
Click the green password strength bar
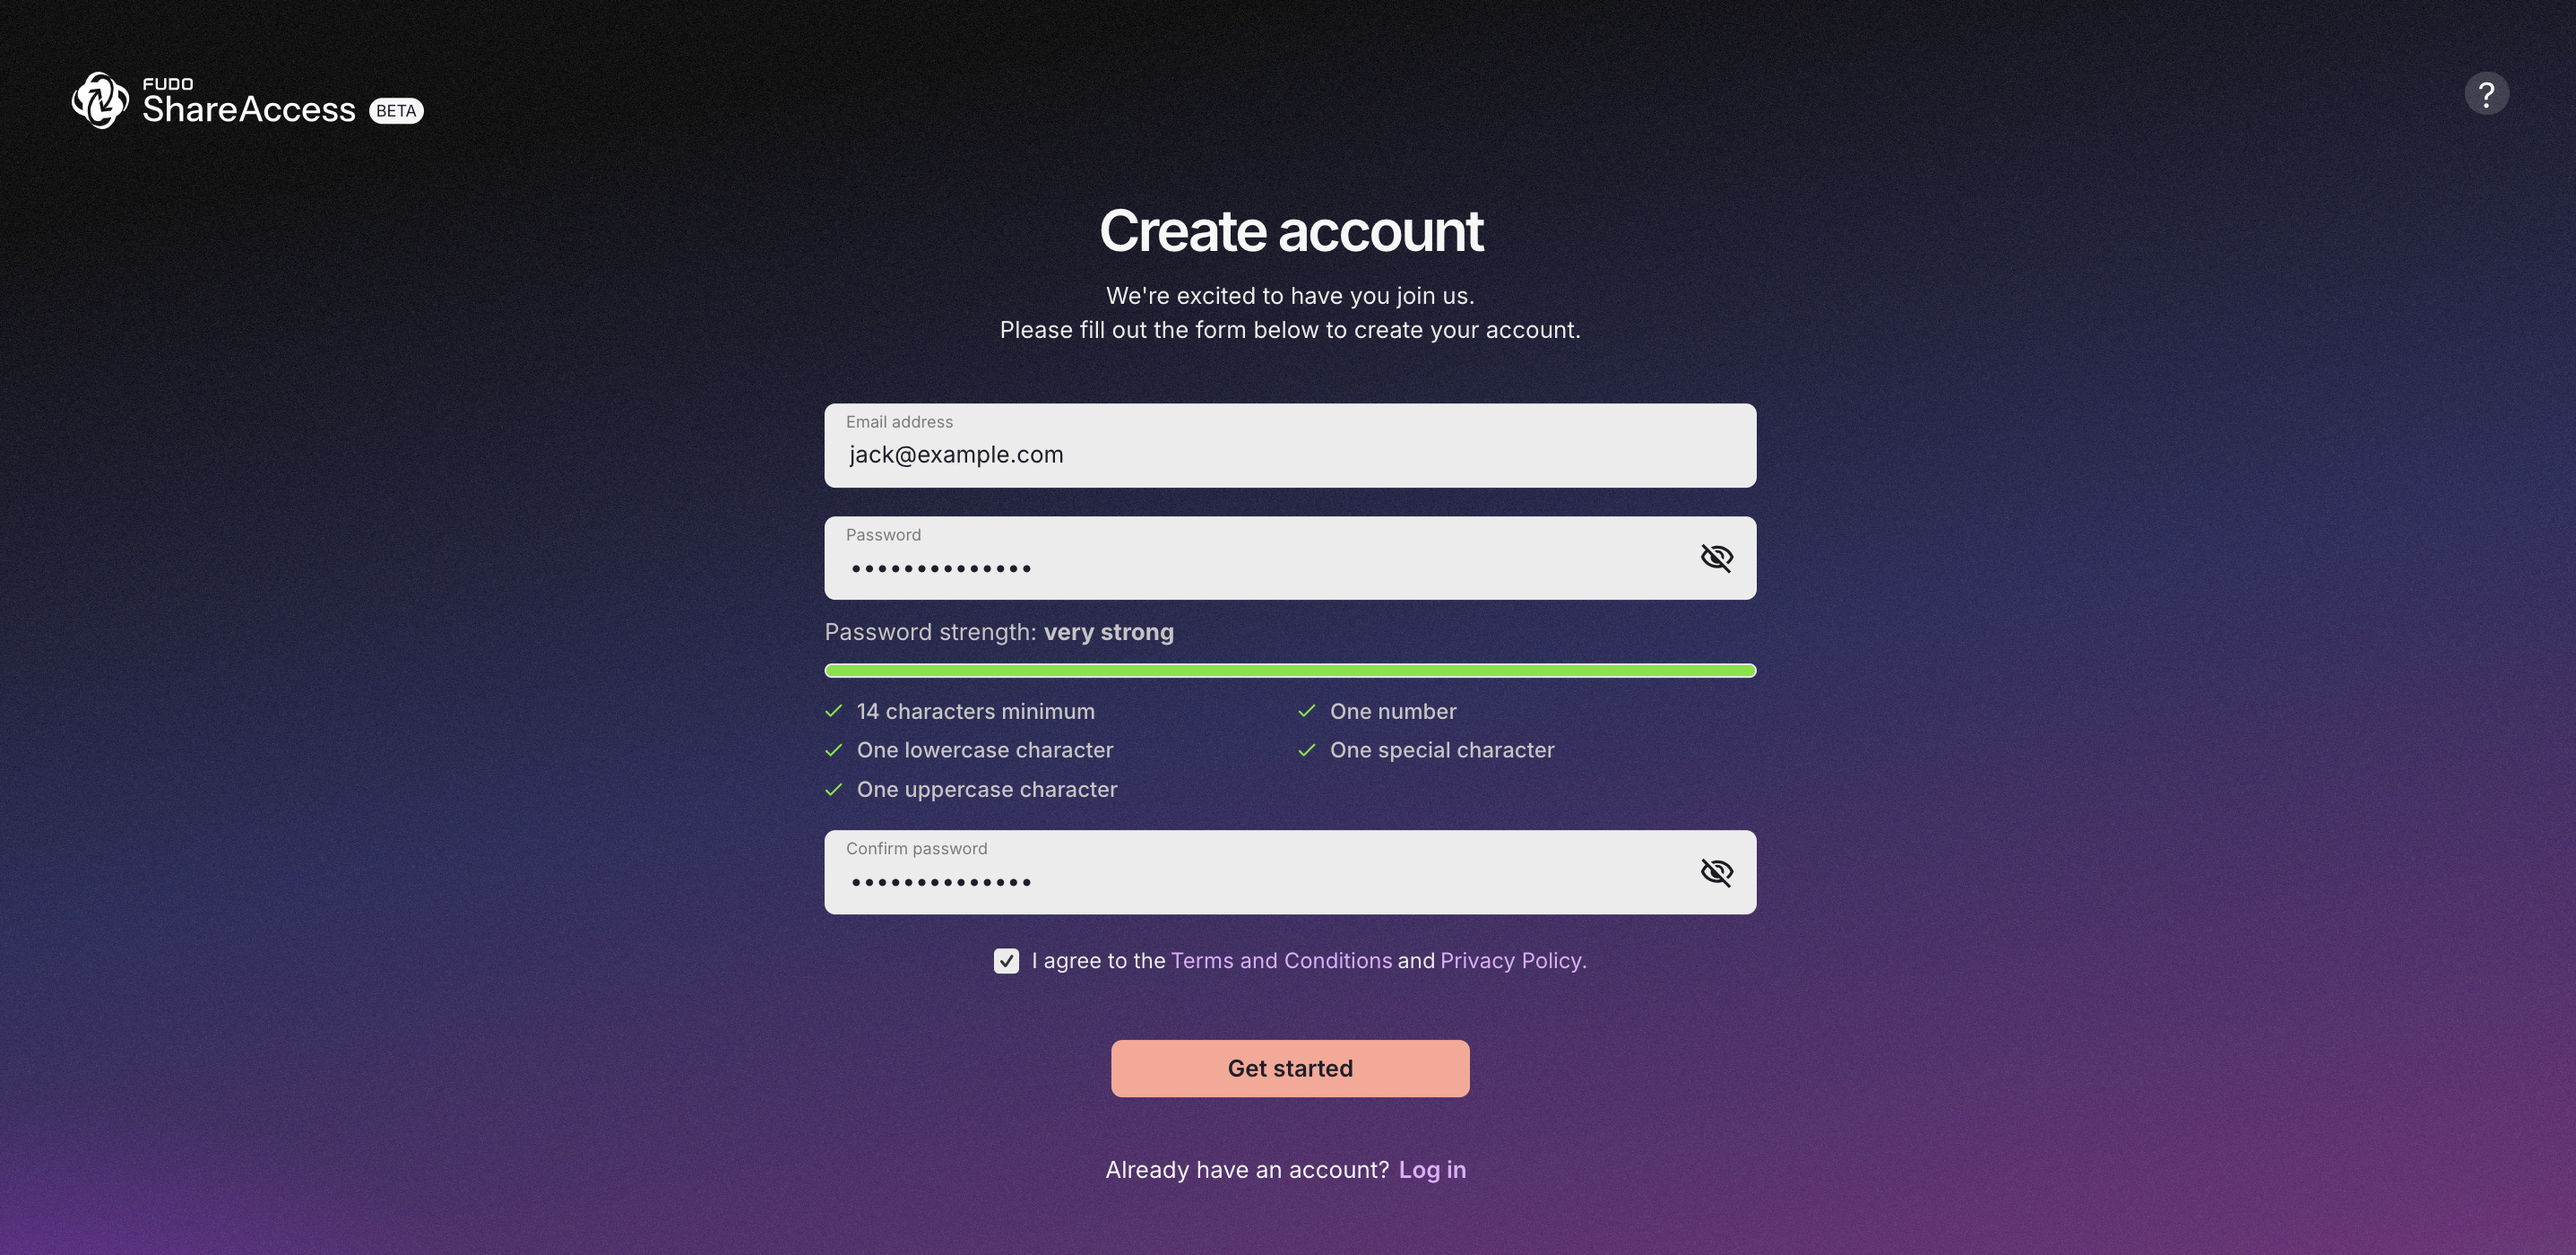(1290, 671)
